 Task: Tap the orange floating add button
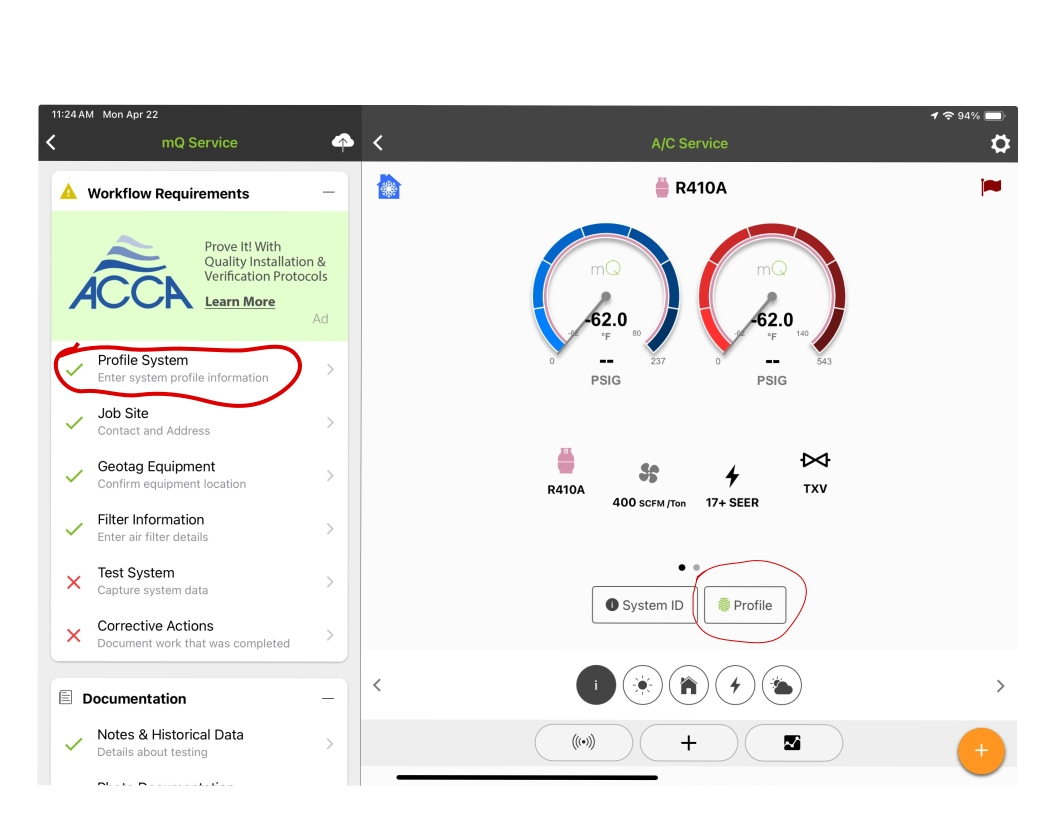(981, 751)
